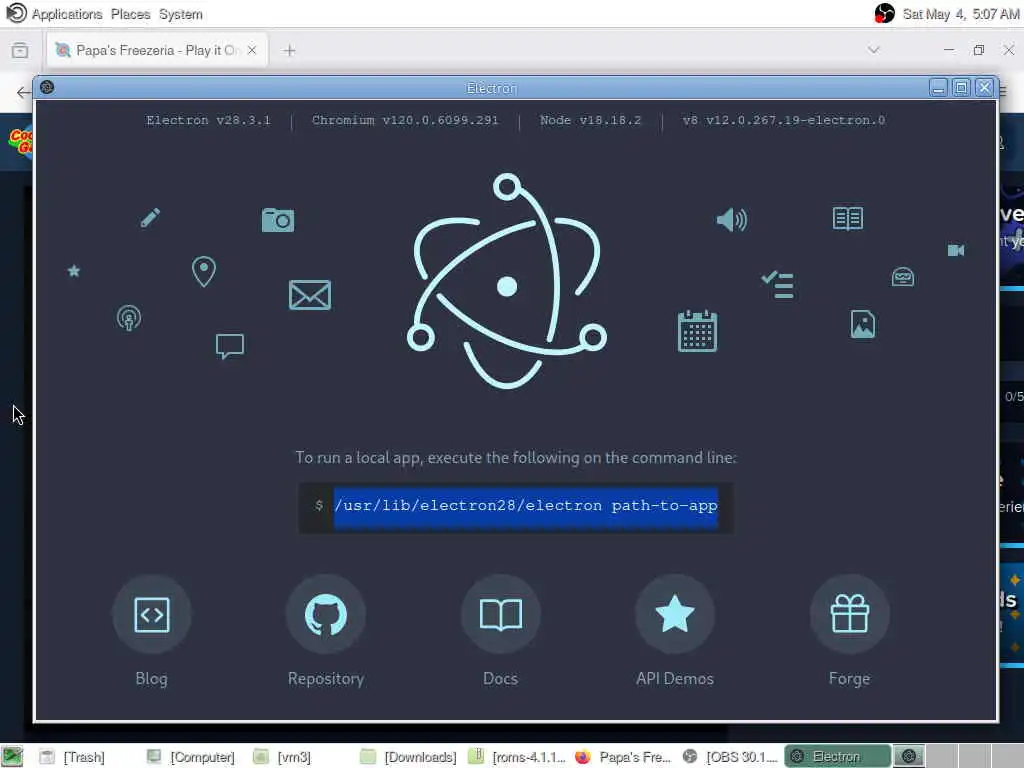Close the Papa's Freezeria browser tab

point(252,50)
